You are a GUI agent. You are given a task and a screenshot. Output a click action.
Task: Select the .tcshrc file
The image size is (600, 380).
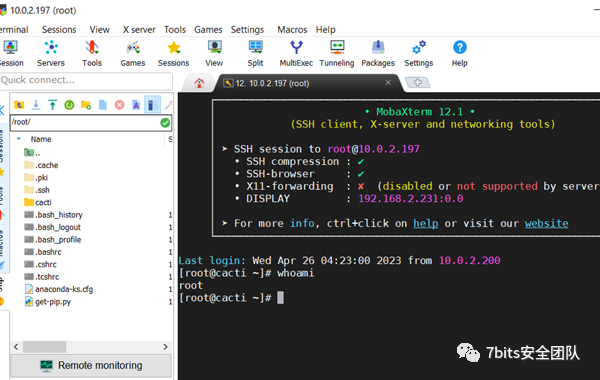42,277
